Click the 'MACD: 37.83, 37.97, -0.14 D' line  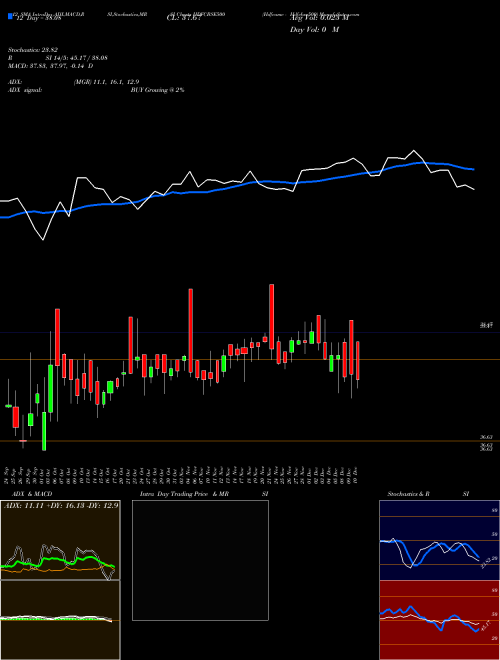51,66
